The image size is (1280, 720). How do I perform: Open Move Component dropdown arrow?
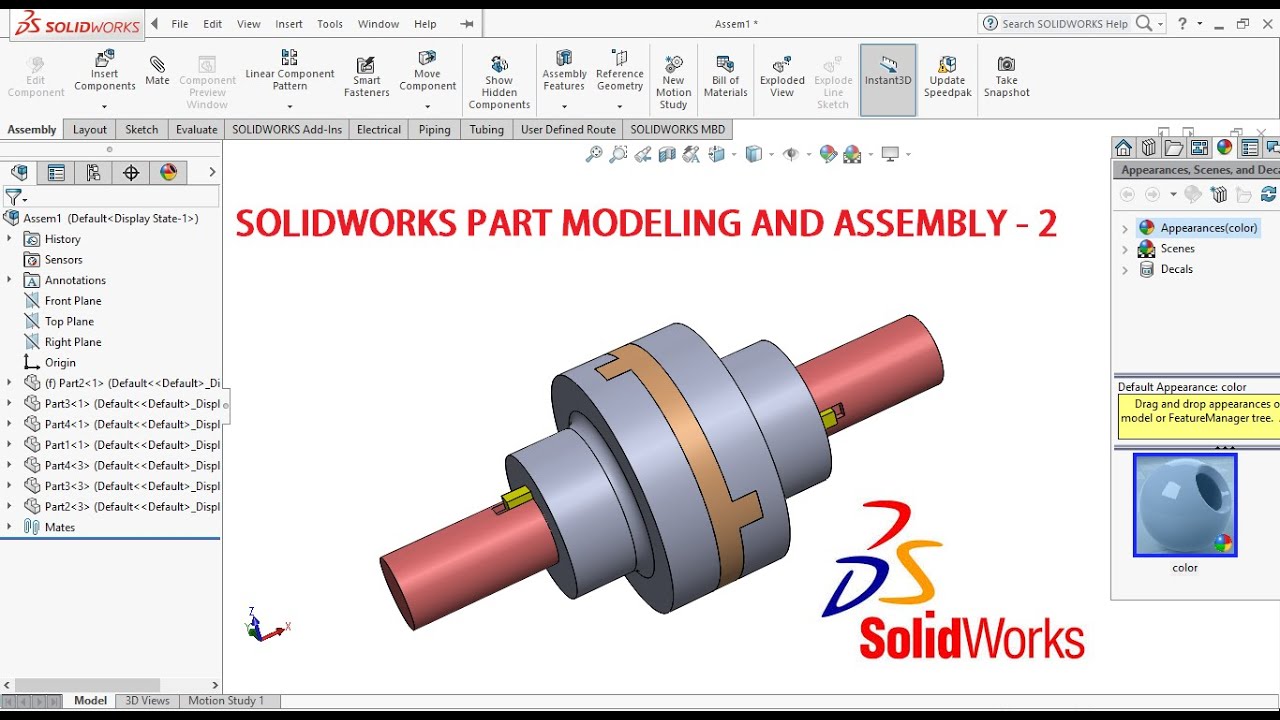427,106
